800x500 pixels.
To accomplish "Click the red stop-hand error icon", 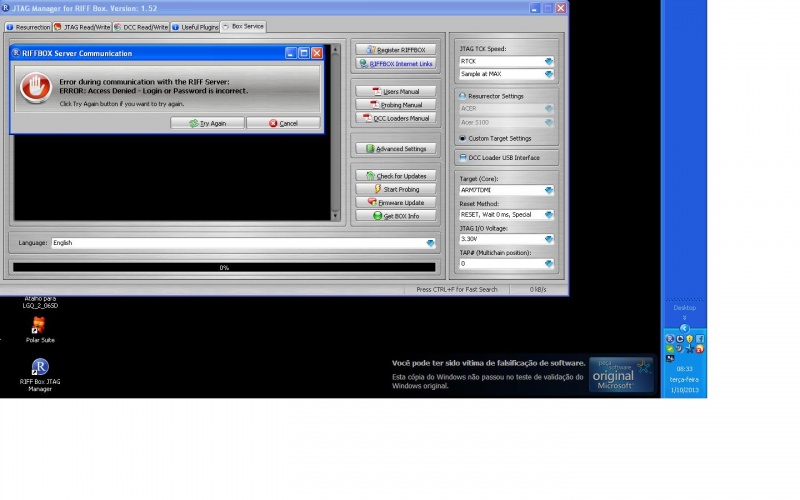I will (x=35, y=87).
